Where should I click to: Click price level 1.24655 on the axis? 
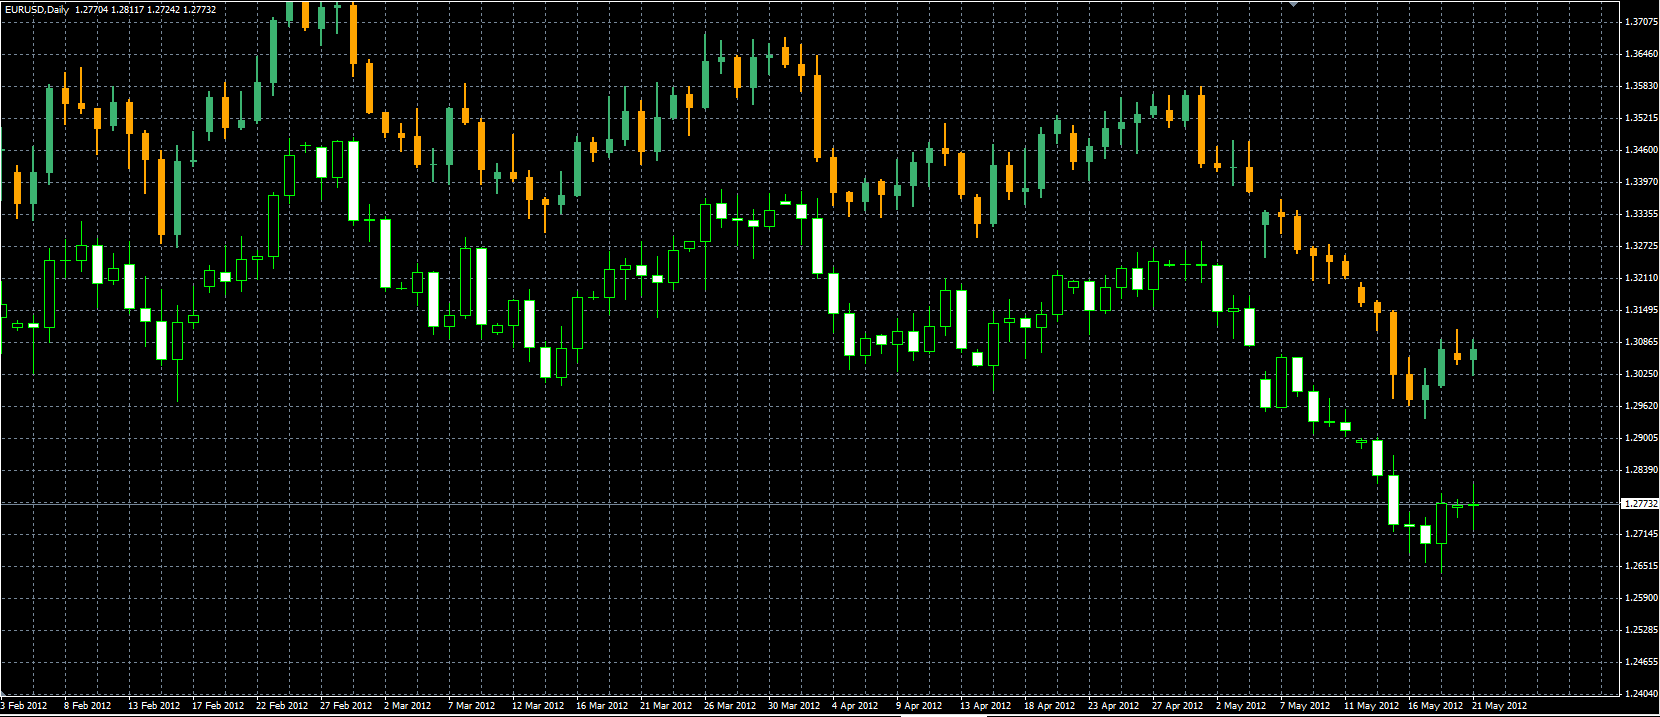(x=1642, y=662)
